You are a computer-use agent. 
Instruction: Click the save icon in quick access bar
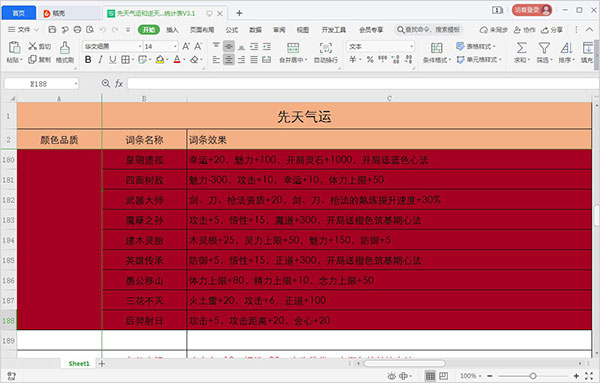(52, 29)
